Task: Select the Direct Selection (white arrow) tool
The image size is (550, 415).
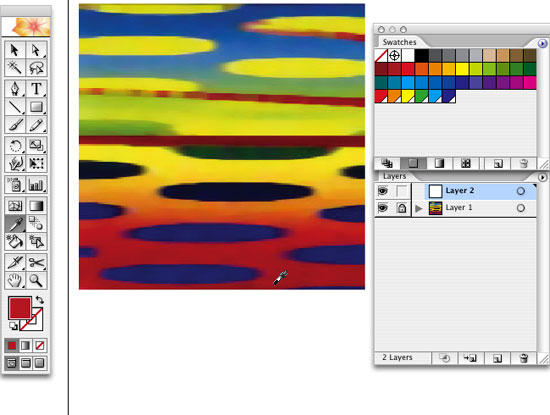Action: pos(36,50)
